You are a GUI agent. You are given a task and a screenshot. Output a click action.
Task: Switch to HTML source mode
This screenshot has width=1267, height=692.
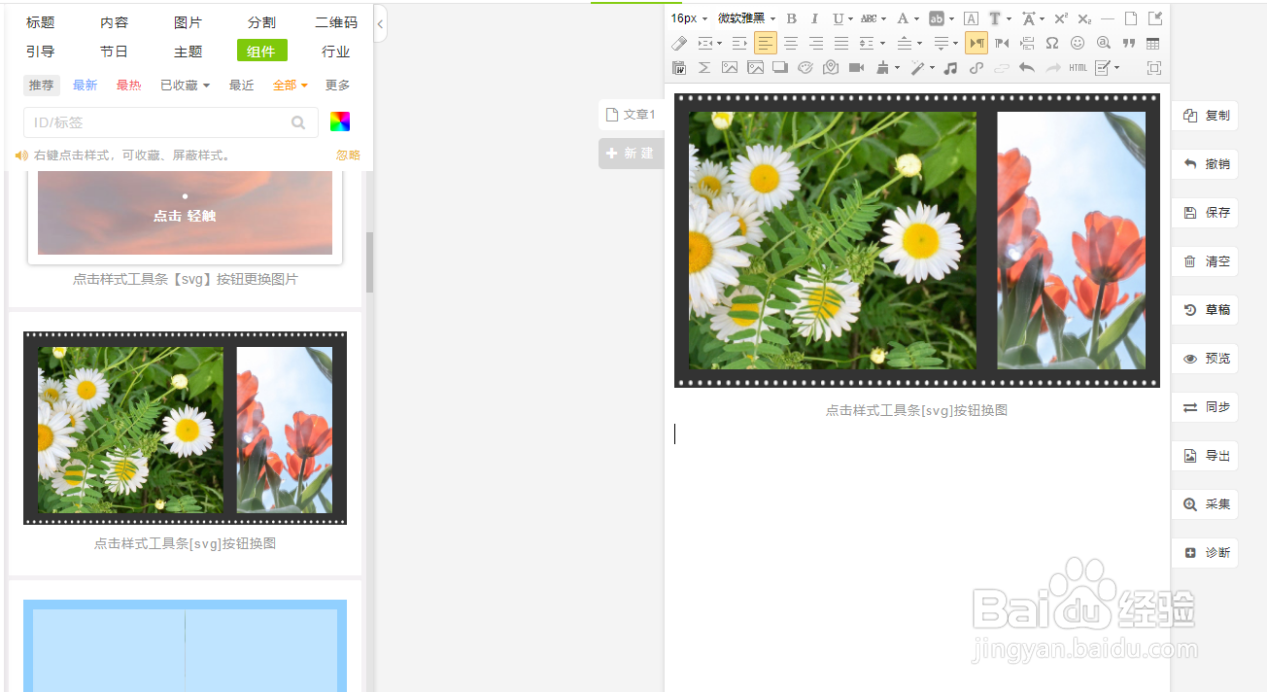[x=1077, y=68]
